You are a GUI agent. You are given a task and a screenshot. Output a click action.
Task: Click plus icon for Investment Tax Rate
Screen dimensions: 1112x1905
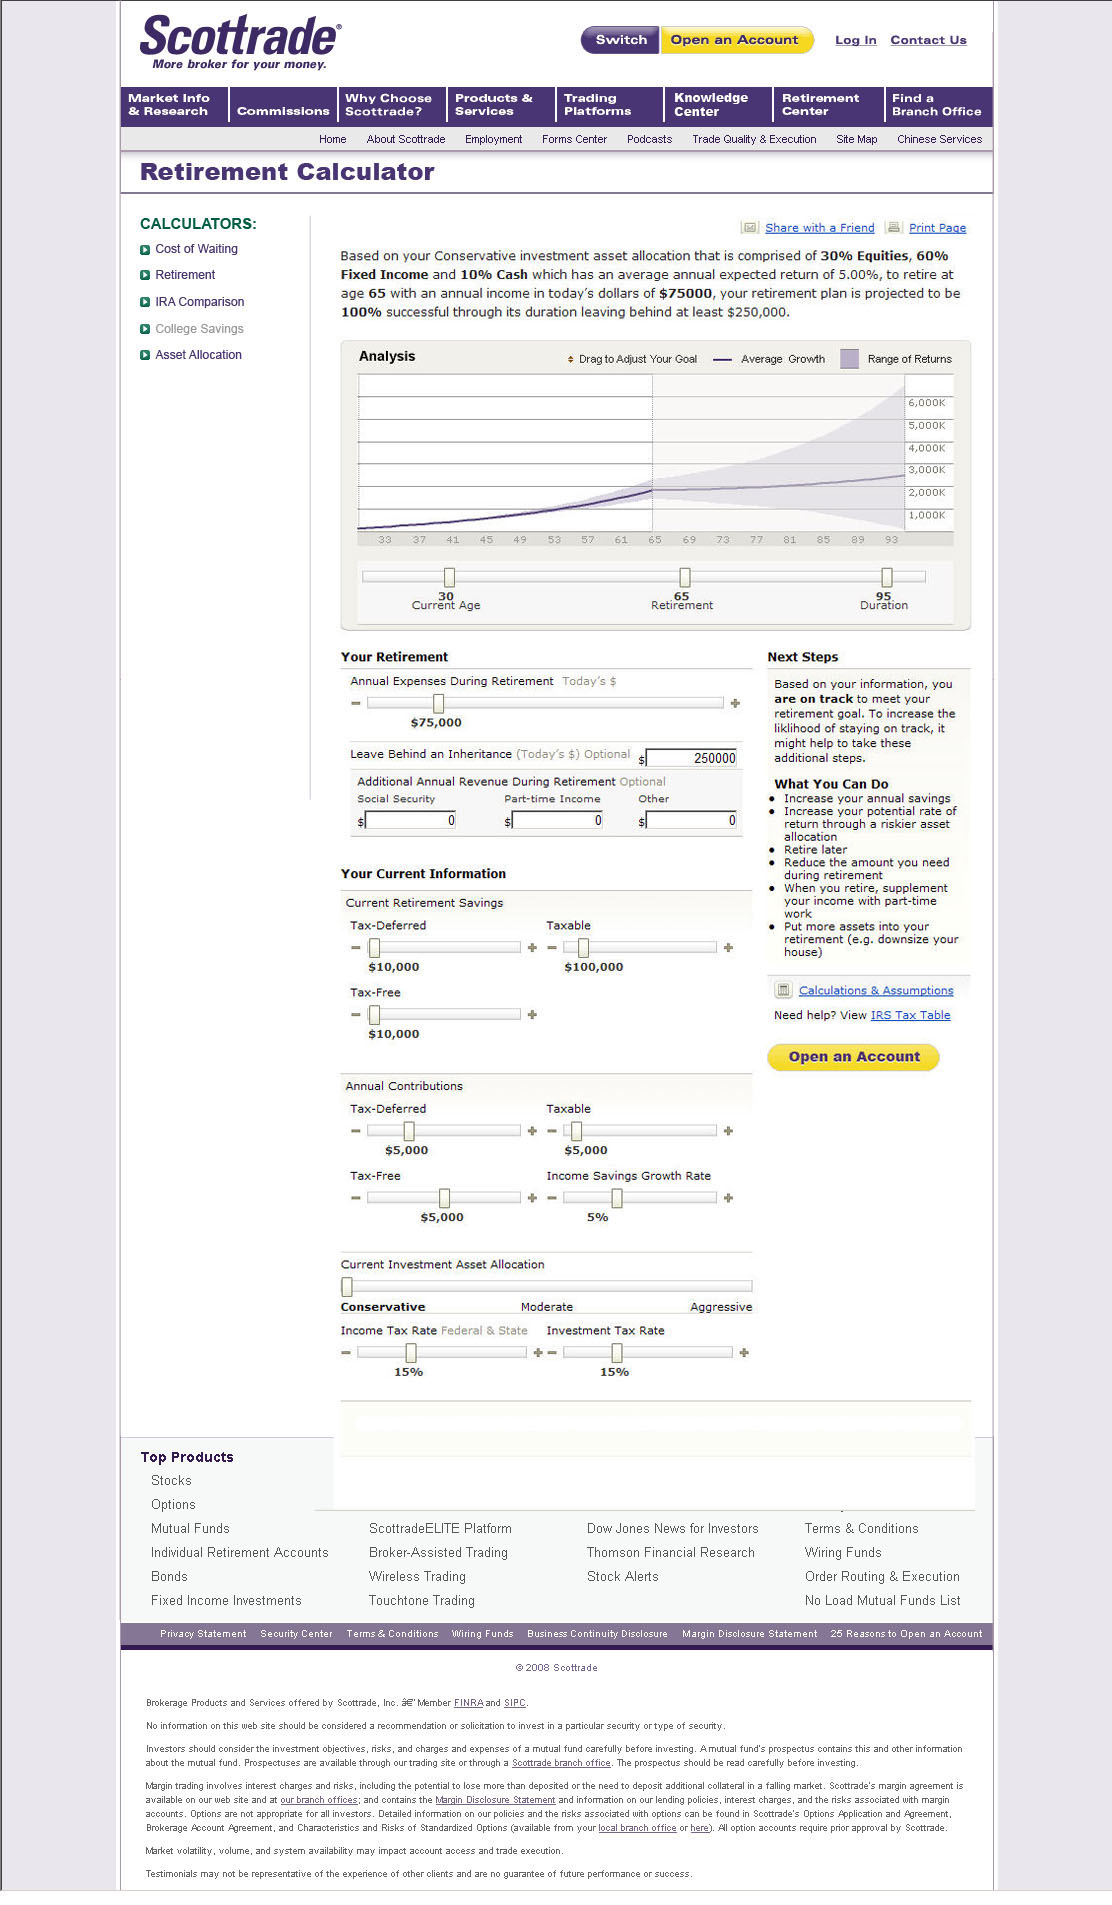[743, 1352]
